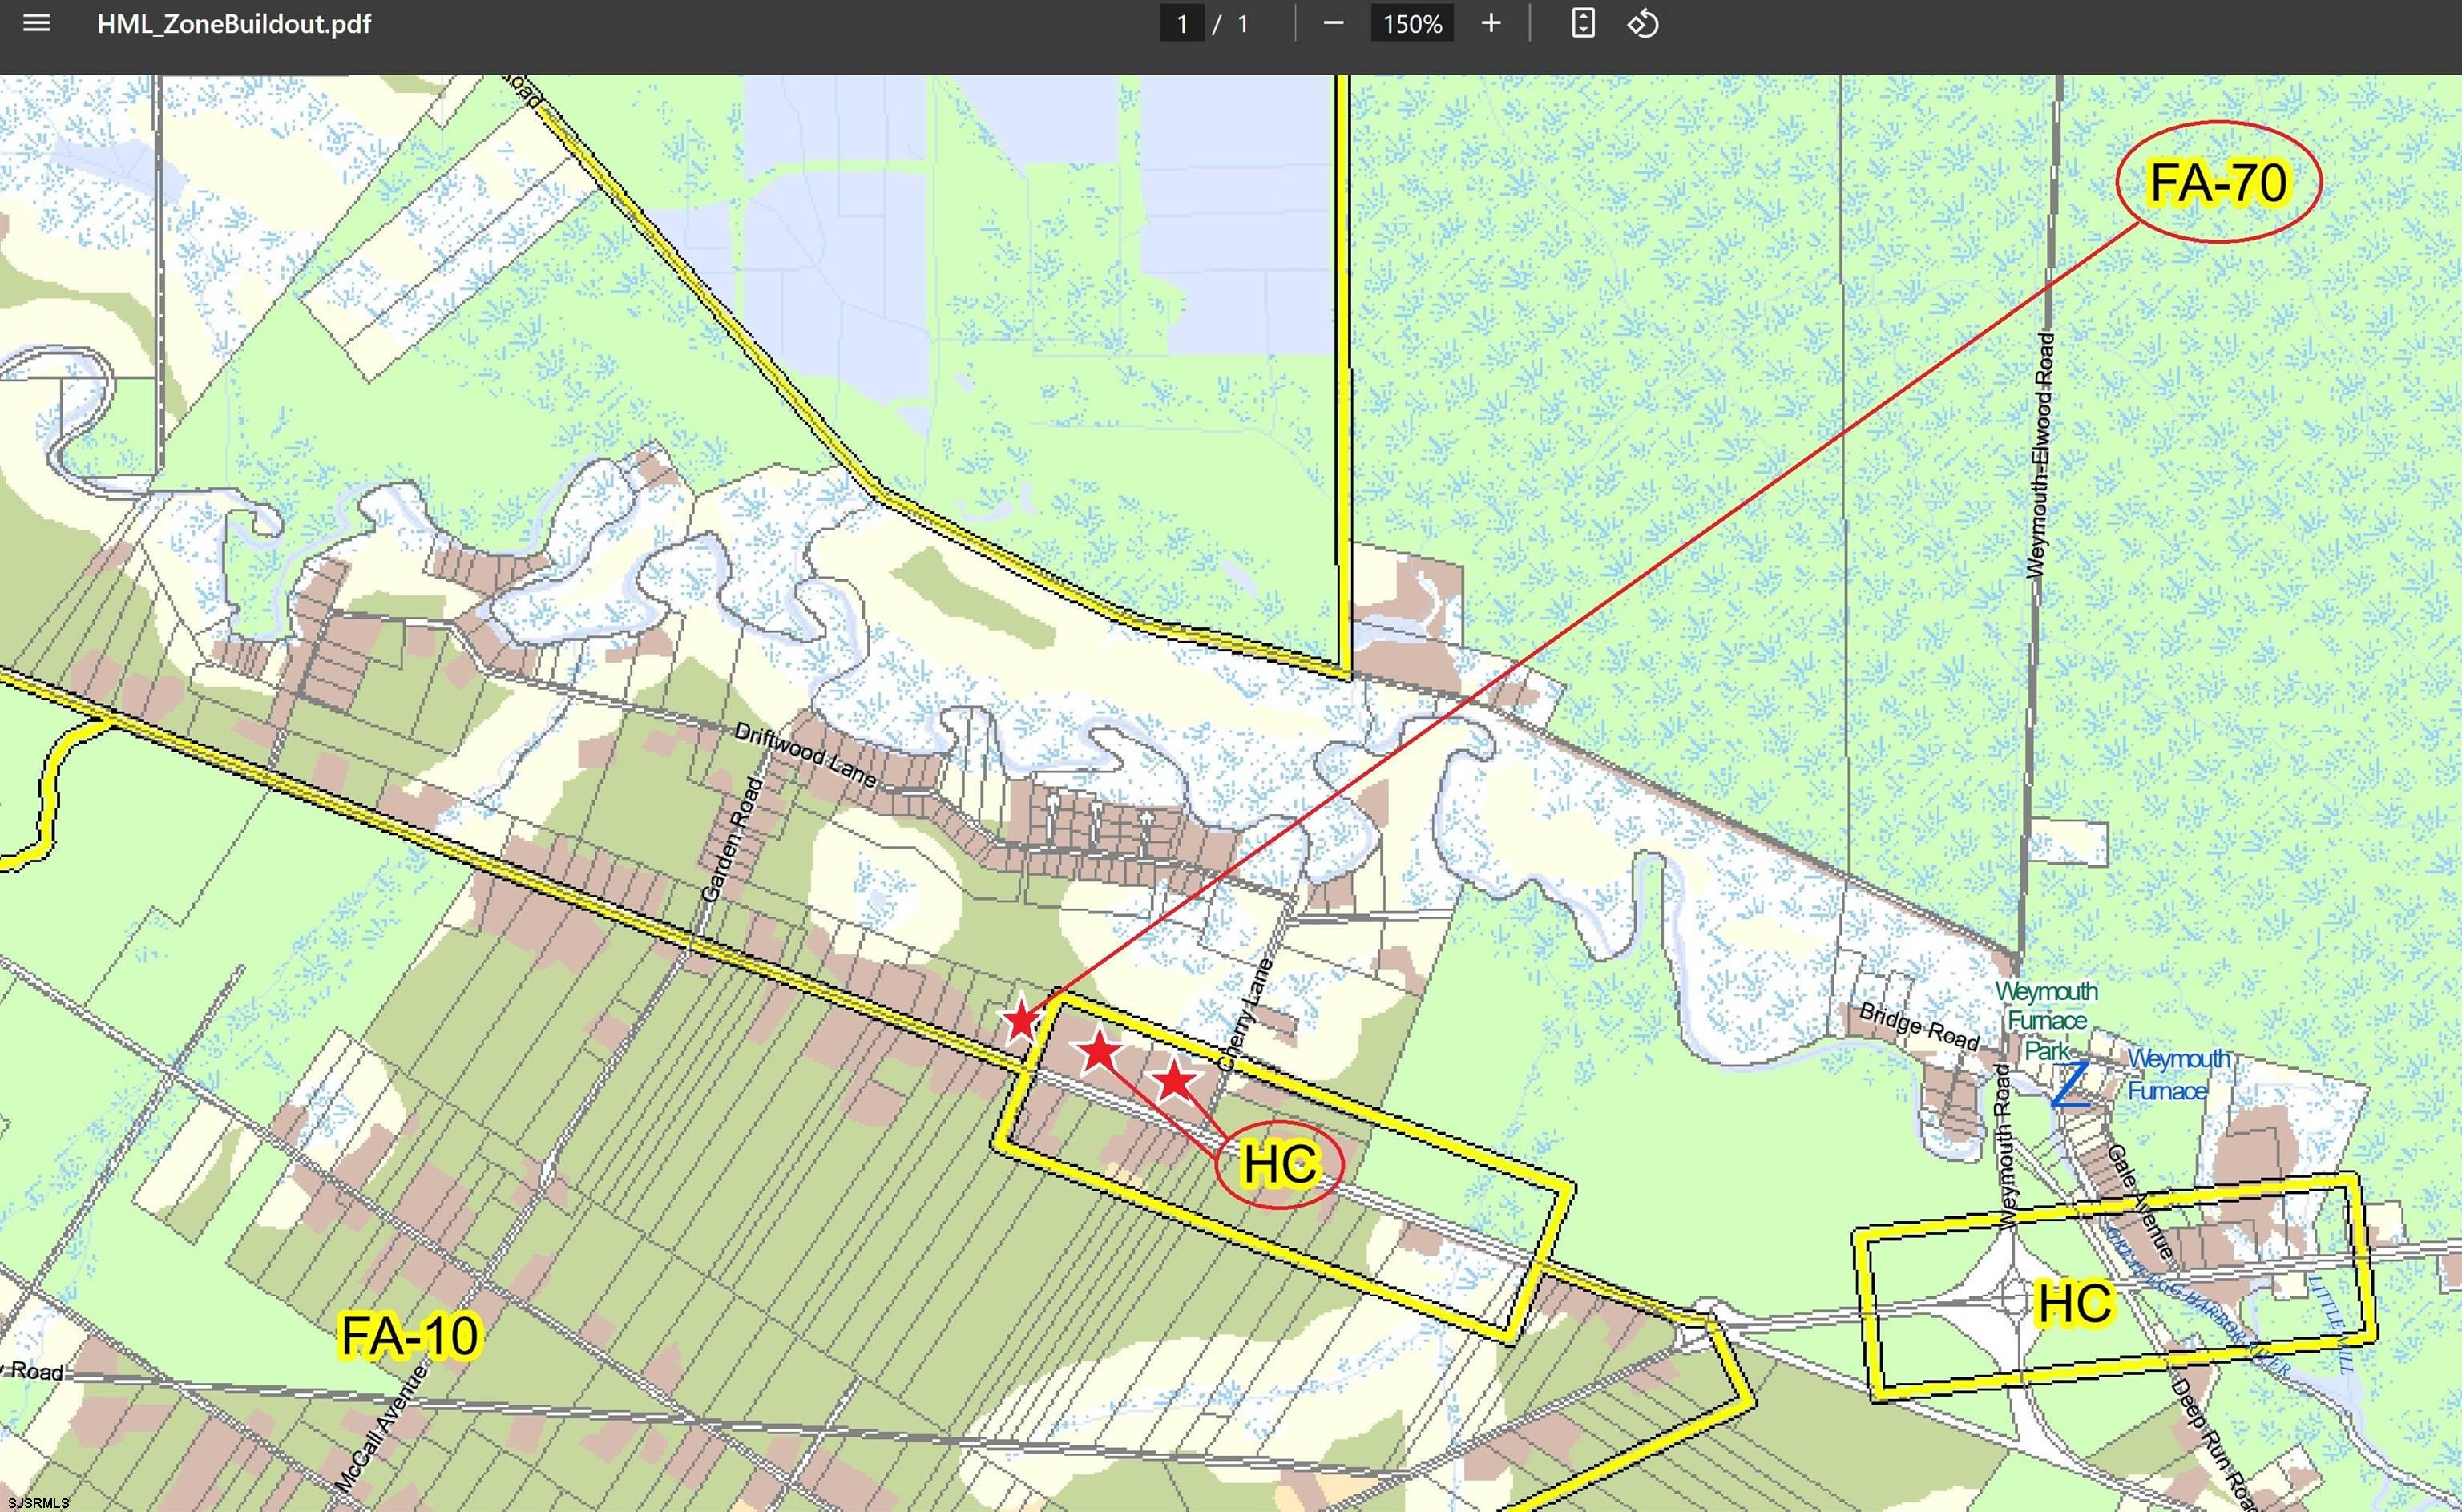2462x1512 pixels.
Task: Click the HML_ZoneBuildout.pdf file title
Action: click(x=234, y=24)
